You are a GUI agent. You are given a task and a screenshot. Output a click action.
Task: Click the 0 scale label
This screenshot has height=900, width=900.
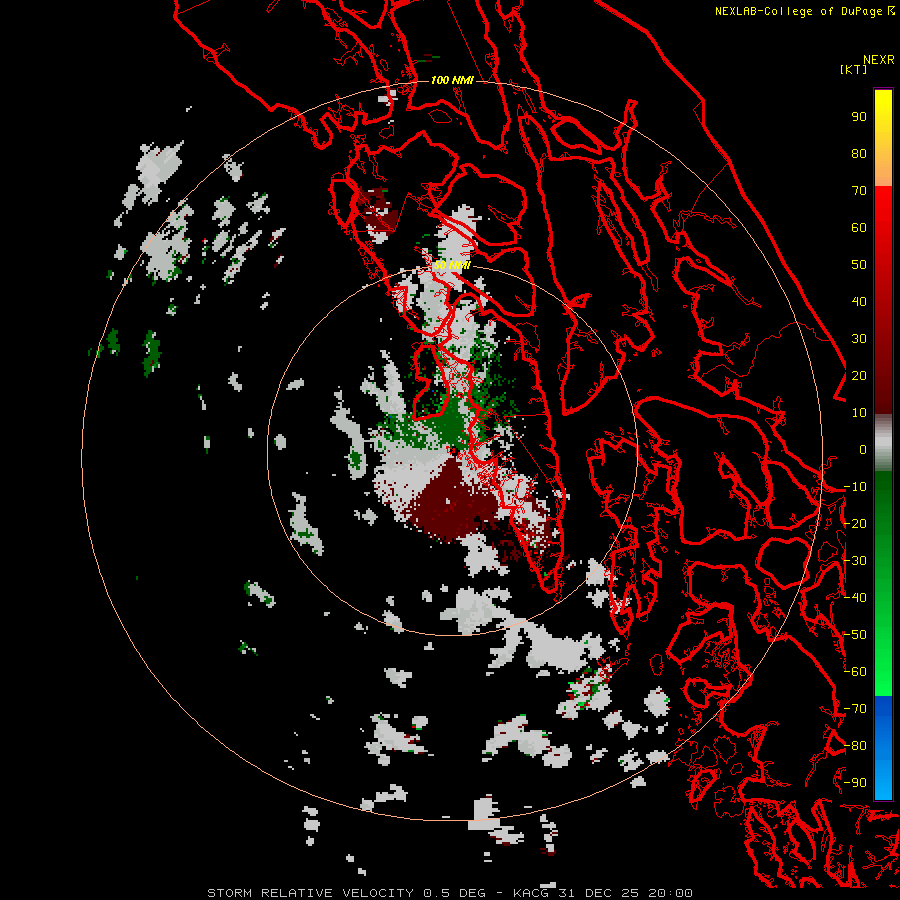[x=863, y=449]
